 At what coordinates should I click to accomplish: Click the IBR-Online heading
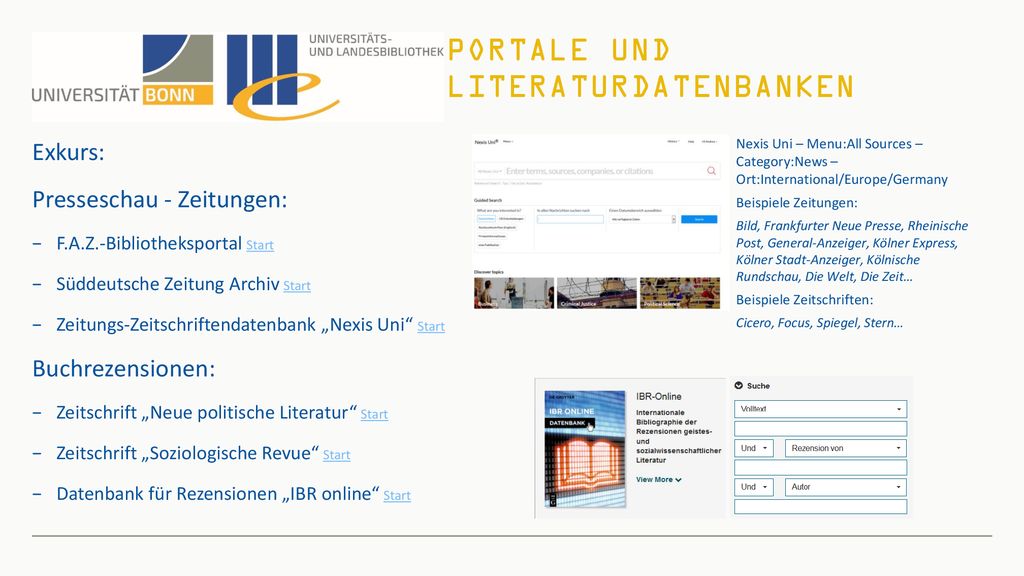[x=659, y=396]
